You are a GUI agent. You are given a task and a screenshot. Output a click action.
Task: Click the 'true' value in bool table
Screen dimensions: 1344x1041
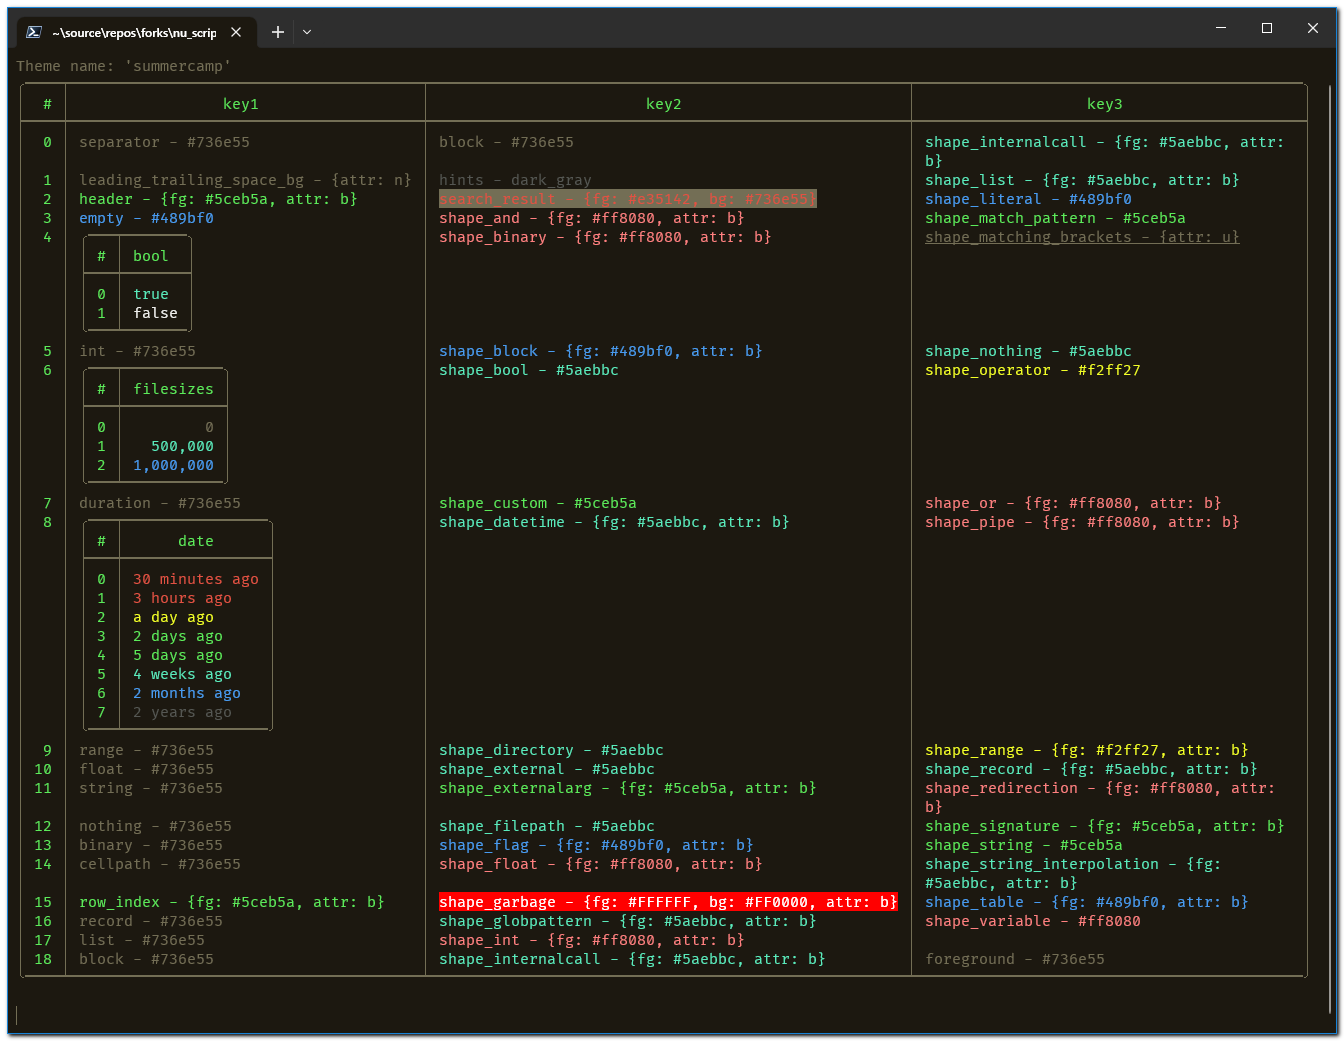(x=151, y=294)
